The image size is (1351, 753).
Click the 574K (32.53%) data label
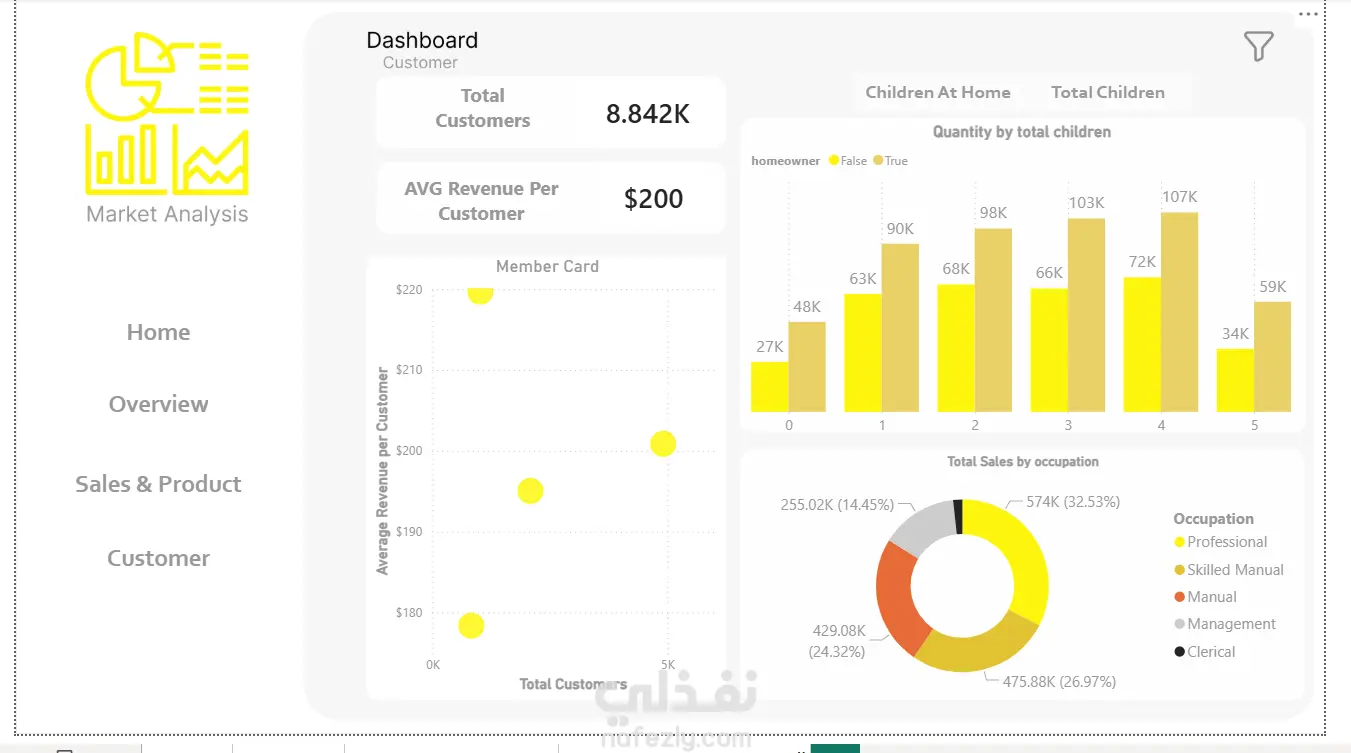point(1073,502)
